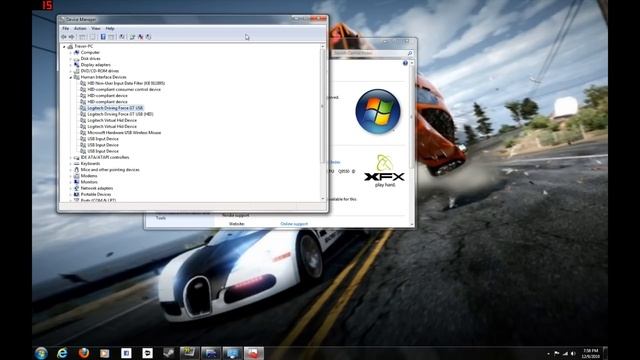Open the Online support link in System window
Image resolution: width=640 pixels, height=360 pixels.
pos(294,224)
